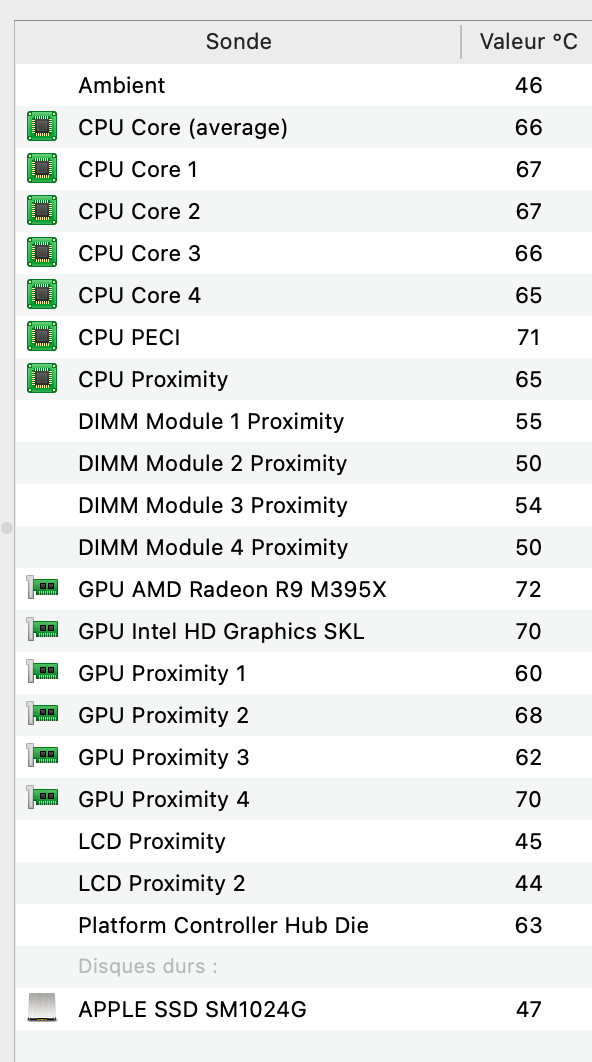Select the APPLE SSD SM1024G drive icon
592x1062 pixels.
click(42, 1008)
